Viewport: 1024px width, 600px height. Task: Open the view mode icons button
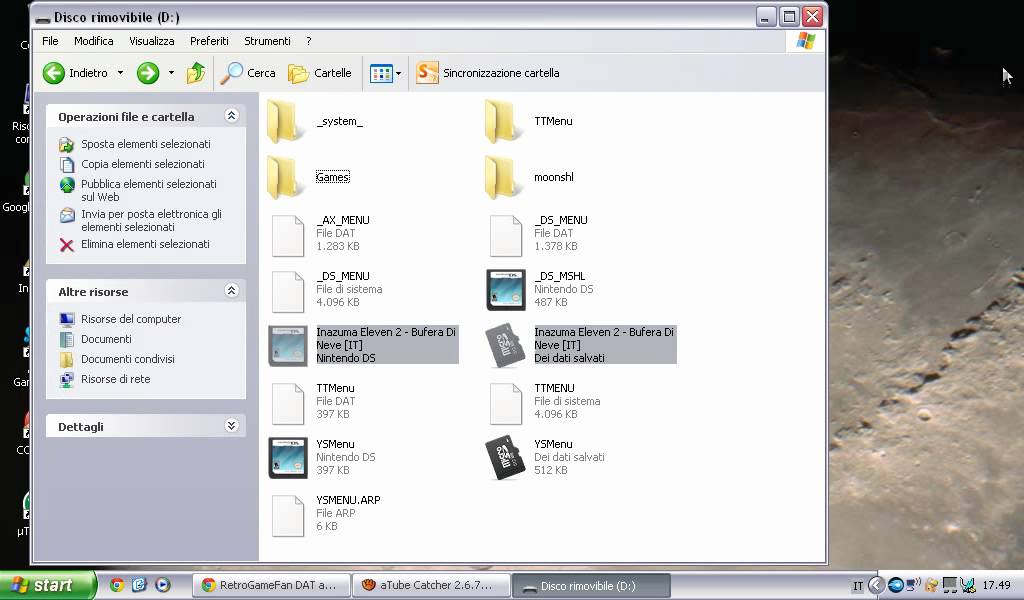381,73
